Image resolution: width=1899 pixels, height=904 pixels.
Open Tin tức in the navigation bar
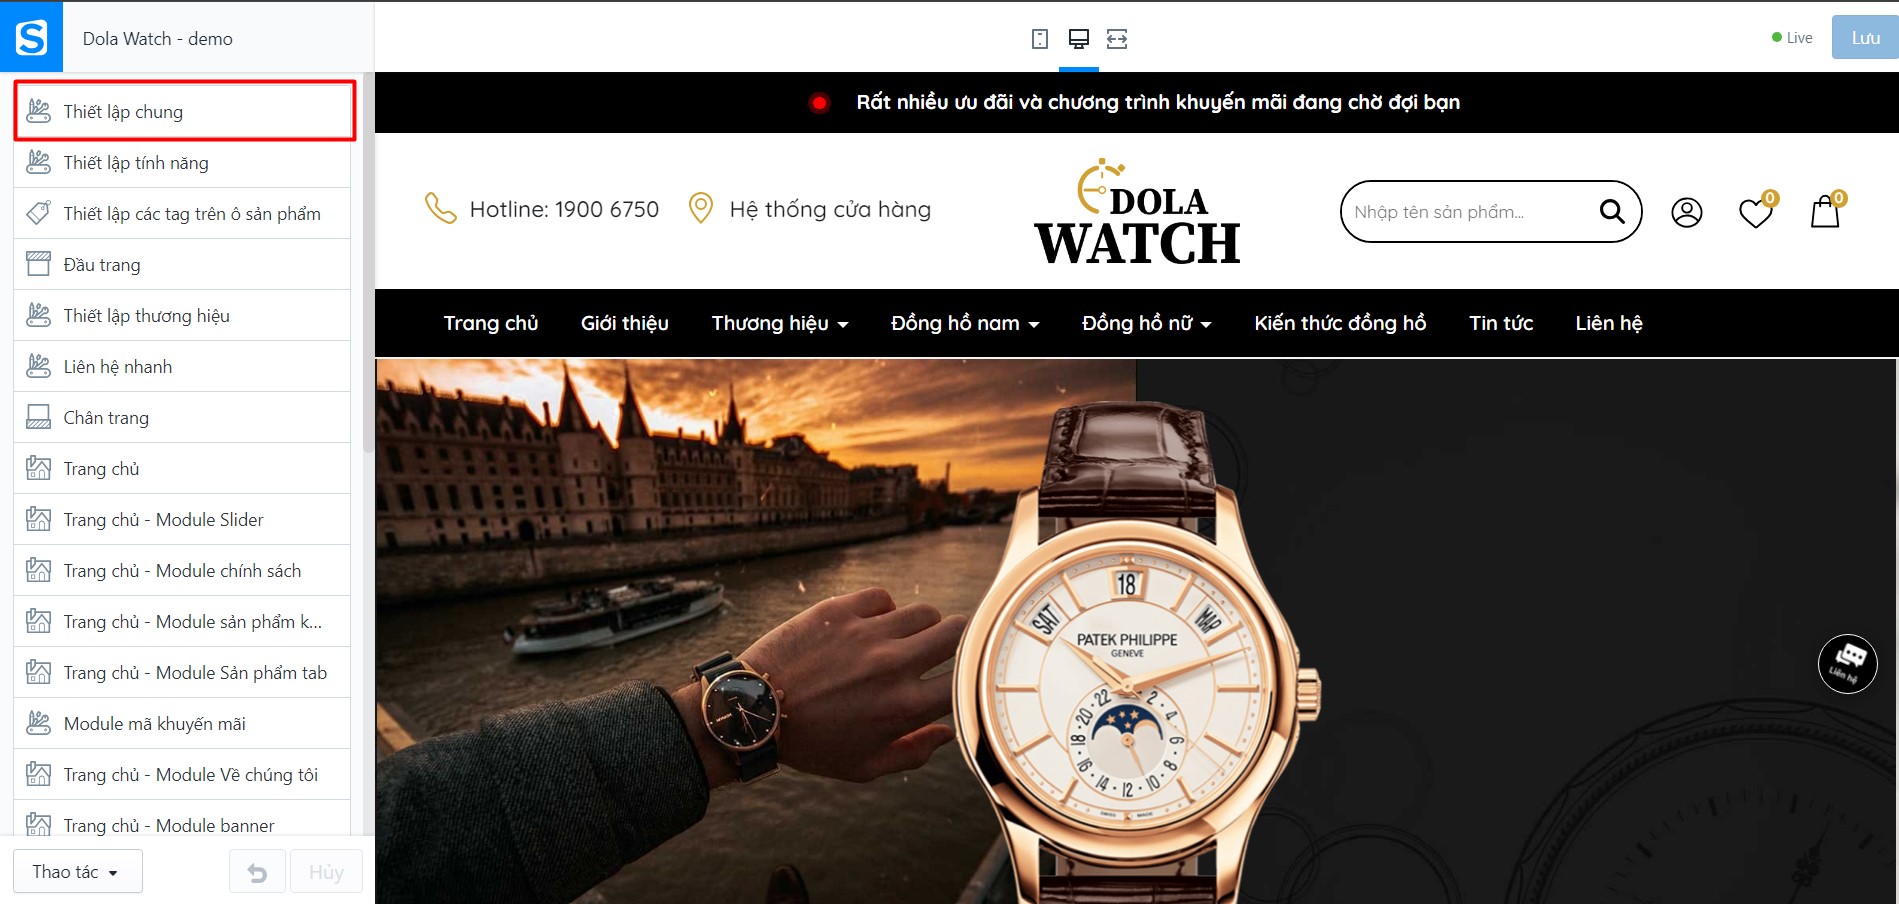tap(1501, 323)
